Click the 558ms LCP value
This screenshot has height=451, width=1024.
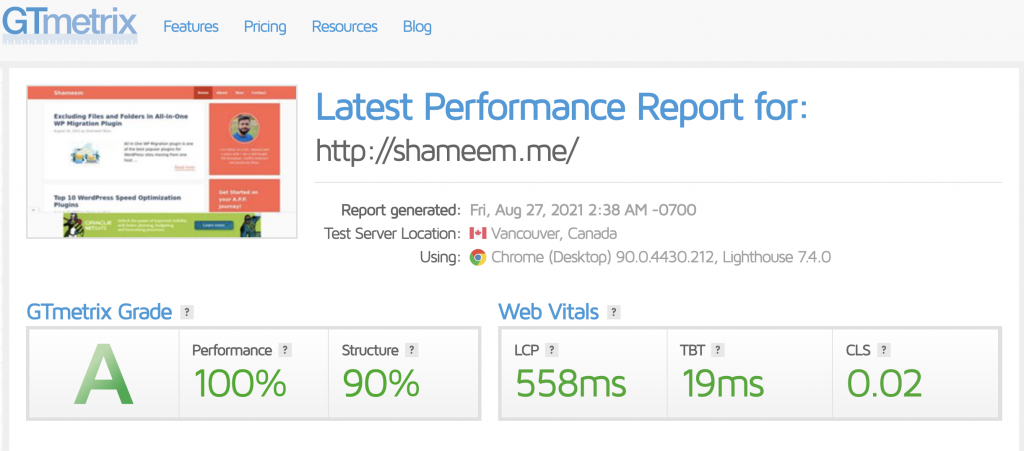point(571,384)
